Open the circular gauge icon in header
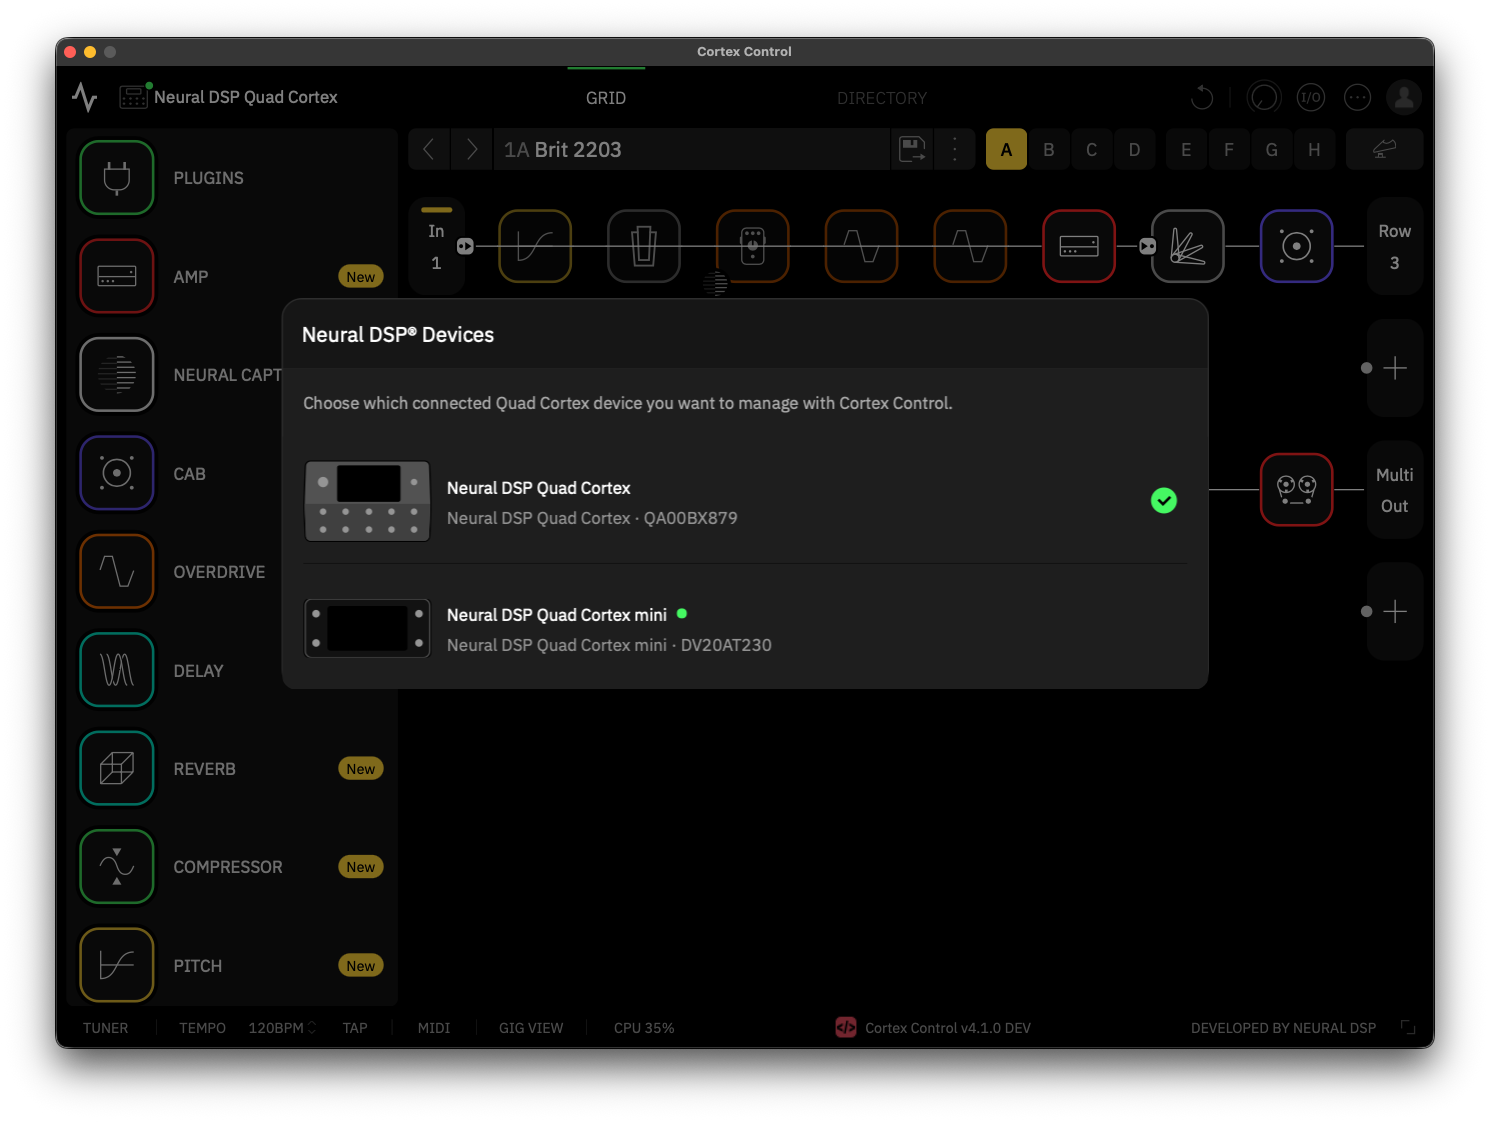1490x1122 pixels. pos(1264,97)
